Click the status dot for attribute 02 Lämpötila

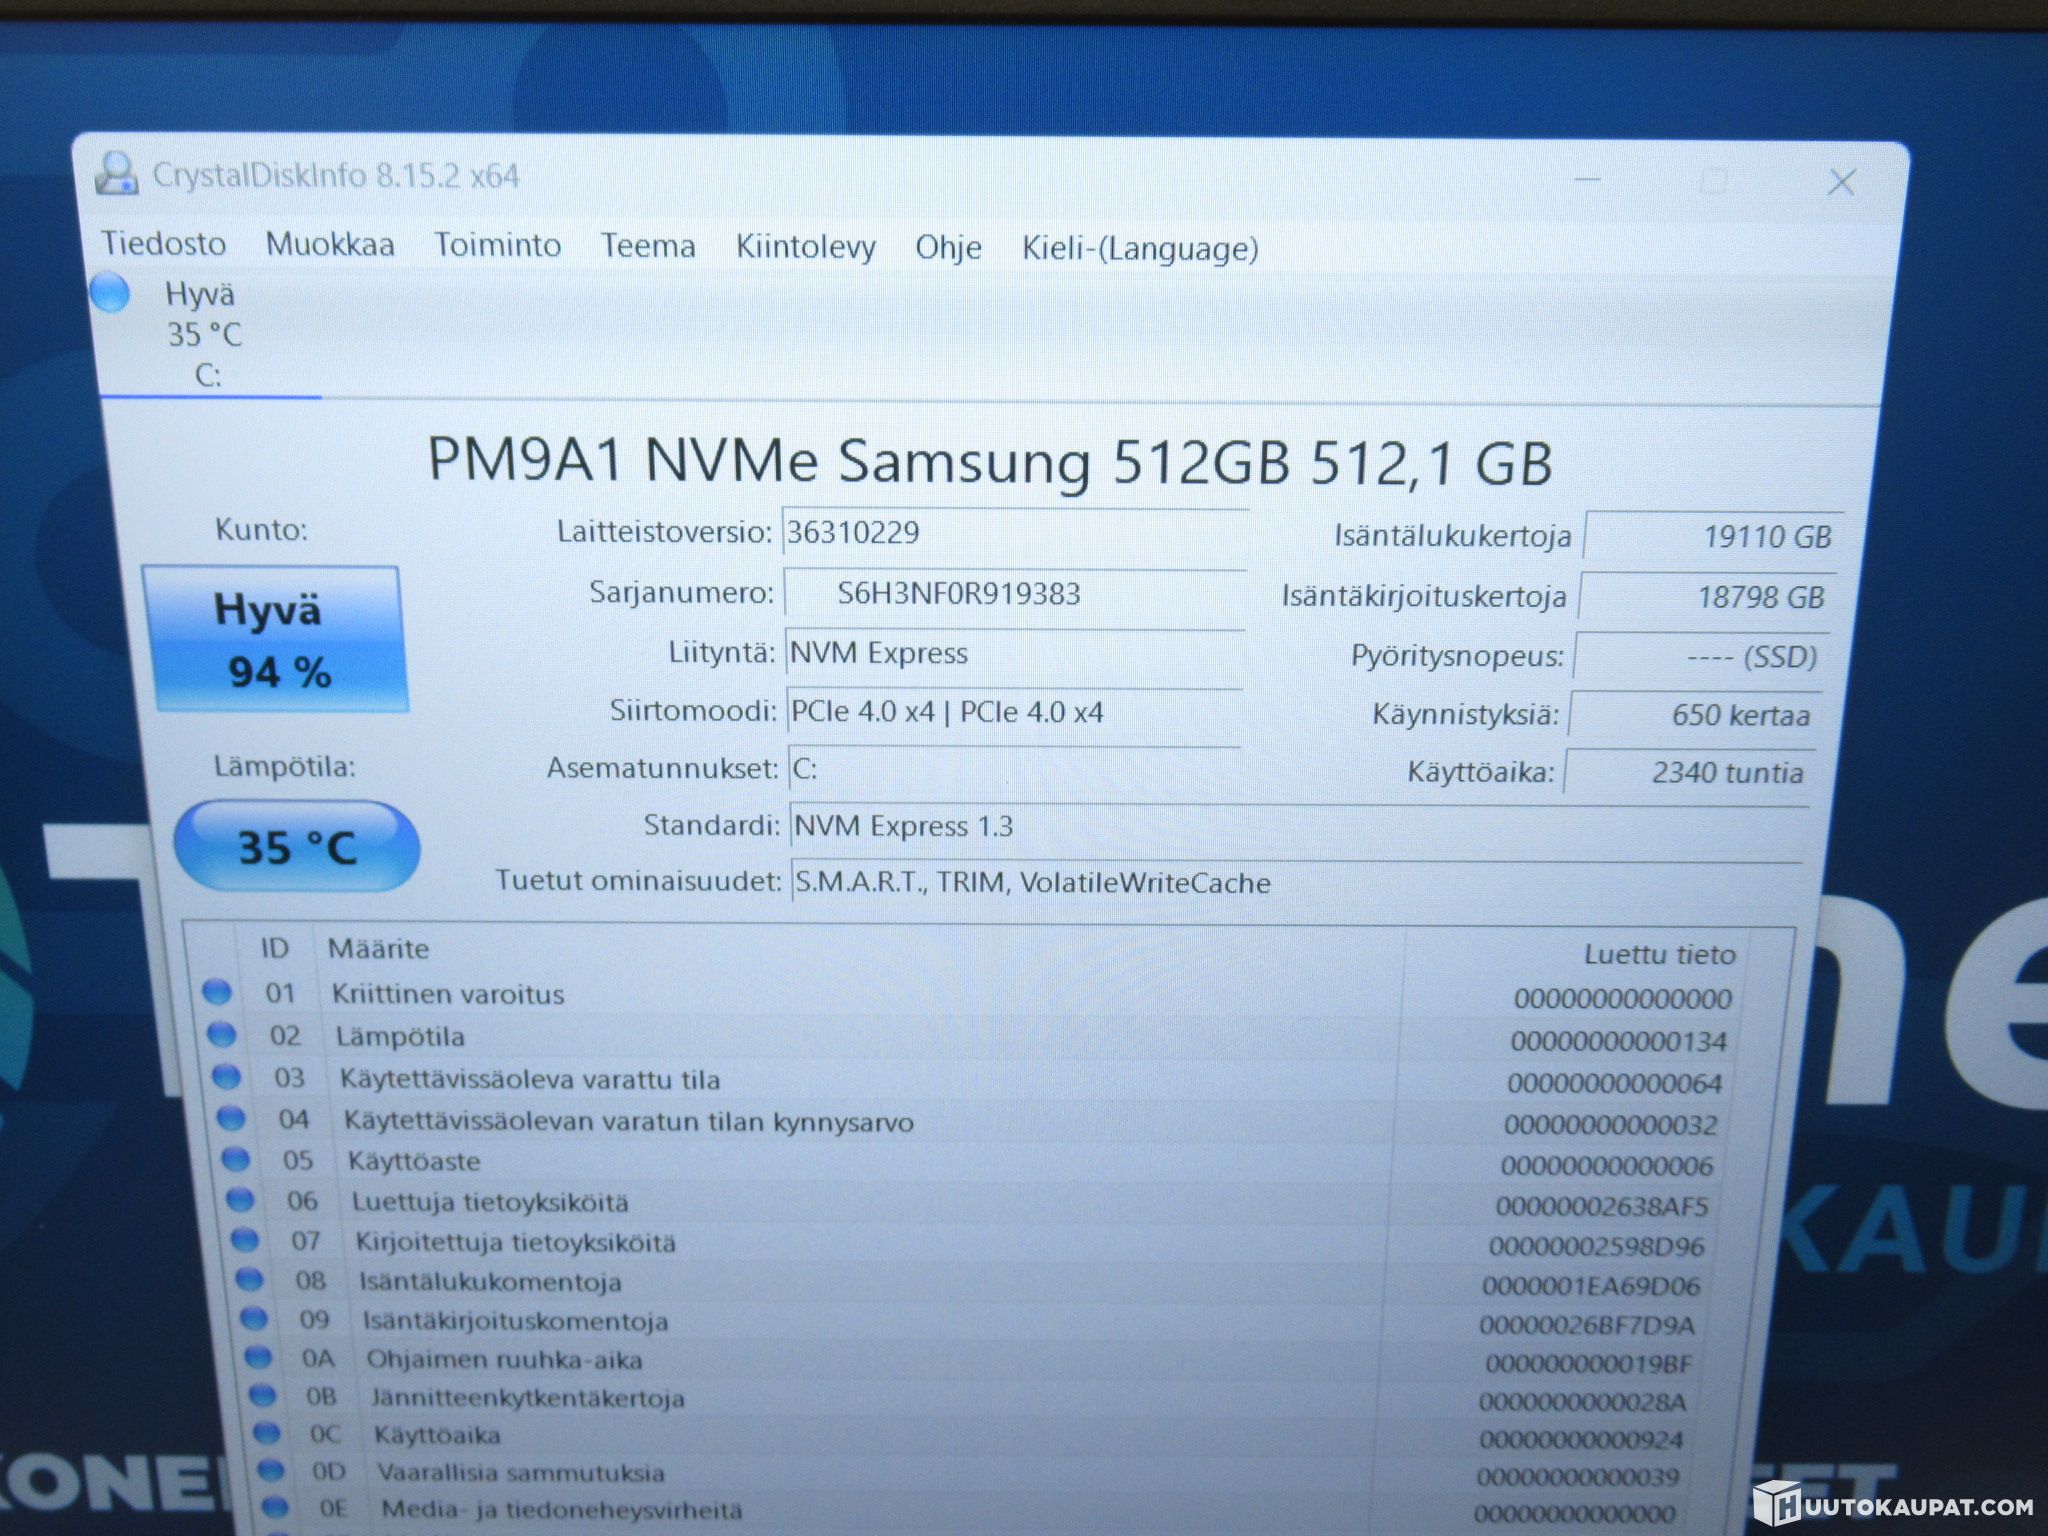pos(221,1034)
